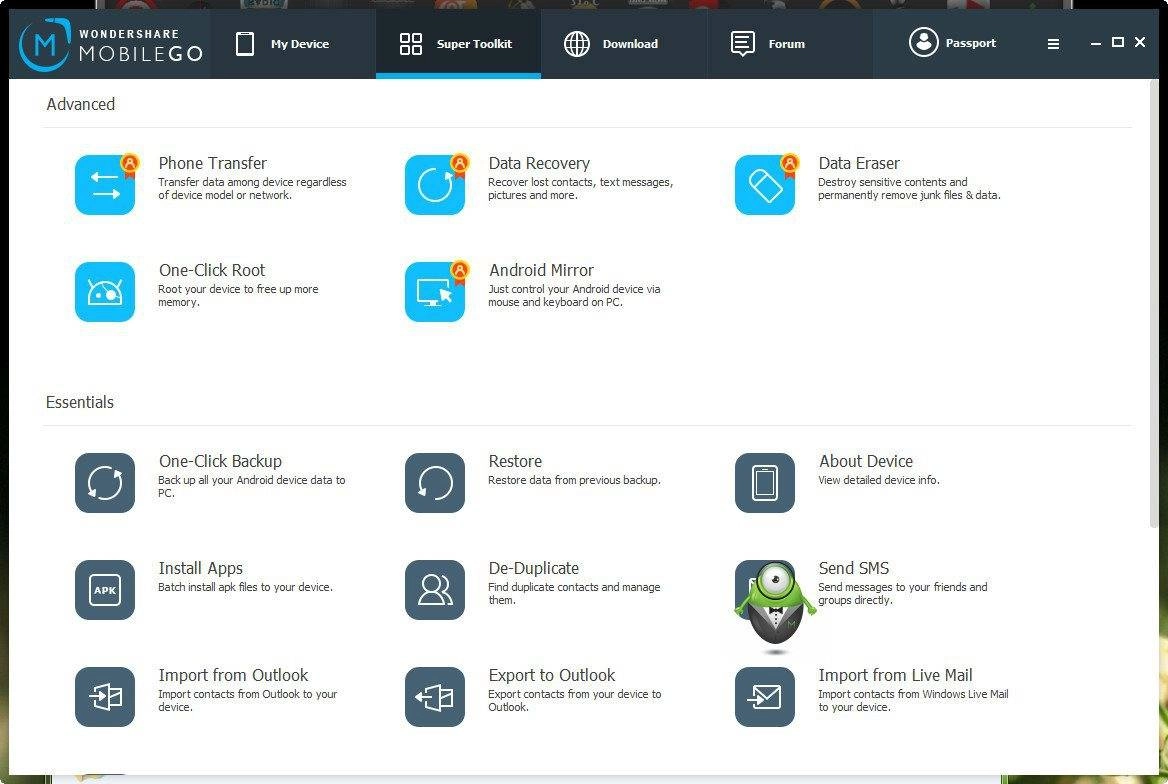The width and height of the screenshot is (1168, 784).
Task: Click the vertical scrollbar thumb
Action: click(x=1153, y=304)
